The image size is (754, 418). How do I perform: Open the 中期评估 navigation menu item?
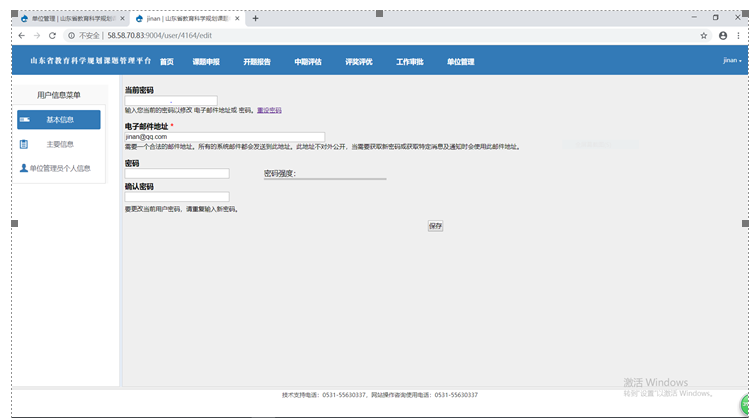coord(307,62)
